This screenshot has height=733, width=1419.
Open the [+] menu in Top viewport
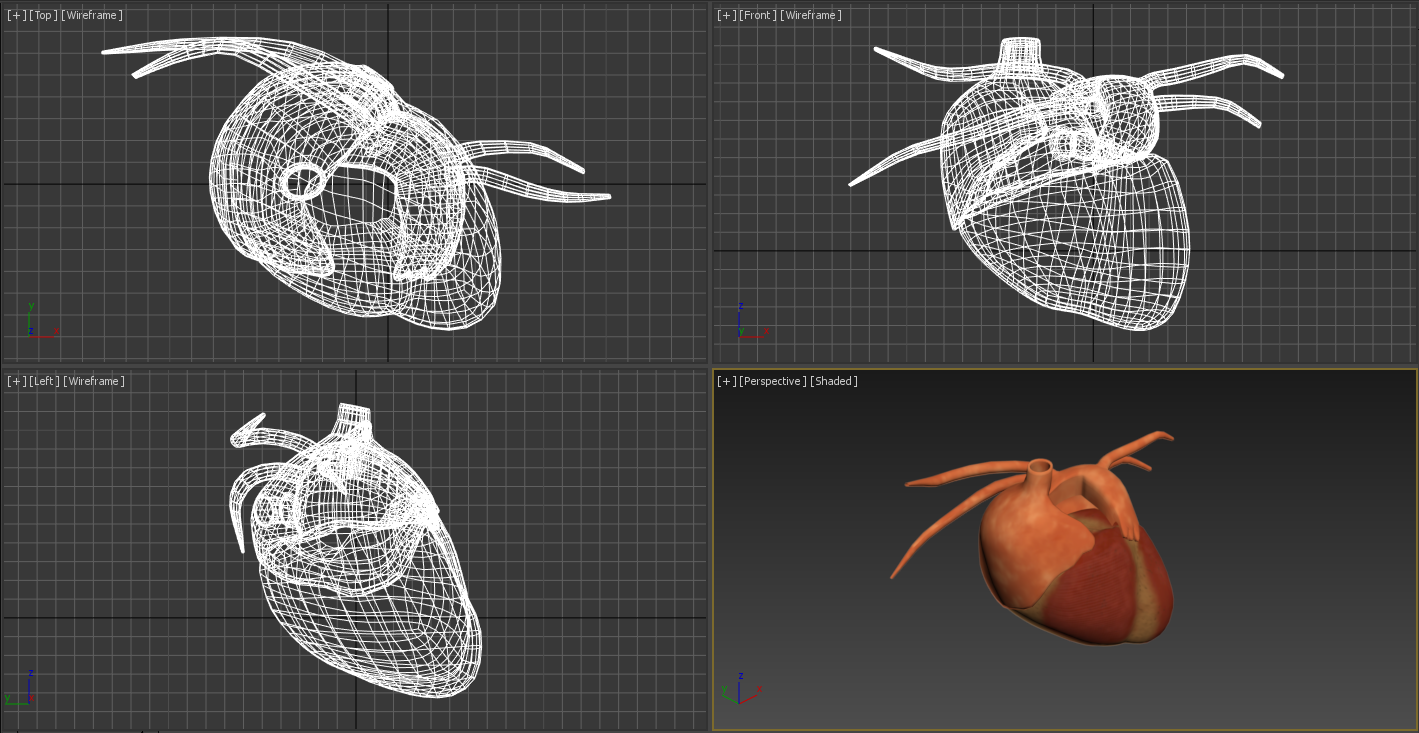pyautogui.click(x=17, y=15)
